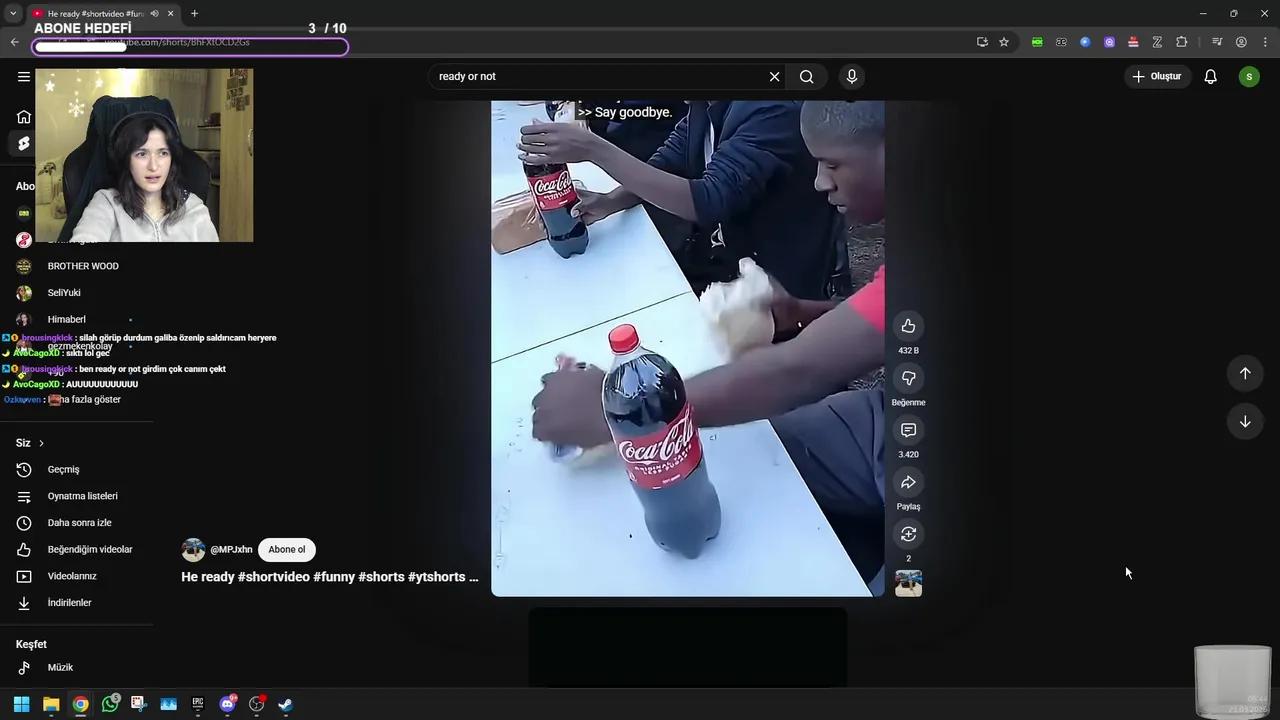
Task: Open Steam from the taskbar
Action: coord(285,704)
